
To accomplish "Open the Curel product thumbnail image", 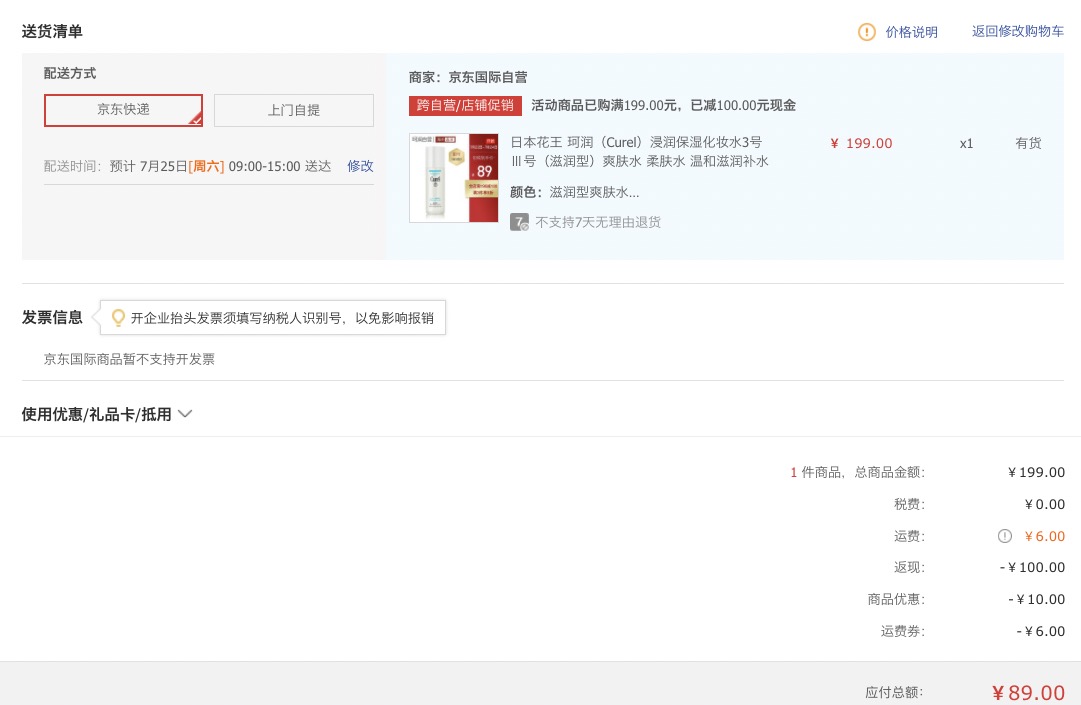I will coord(454,178).
